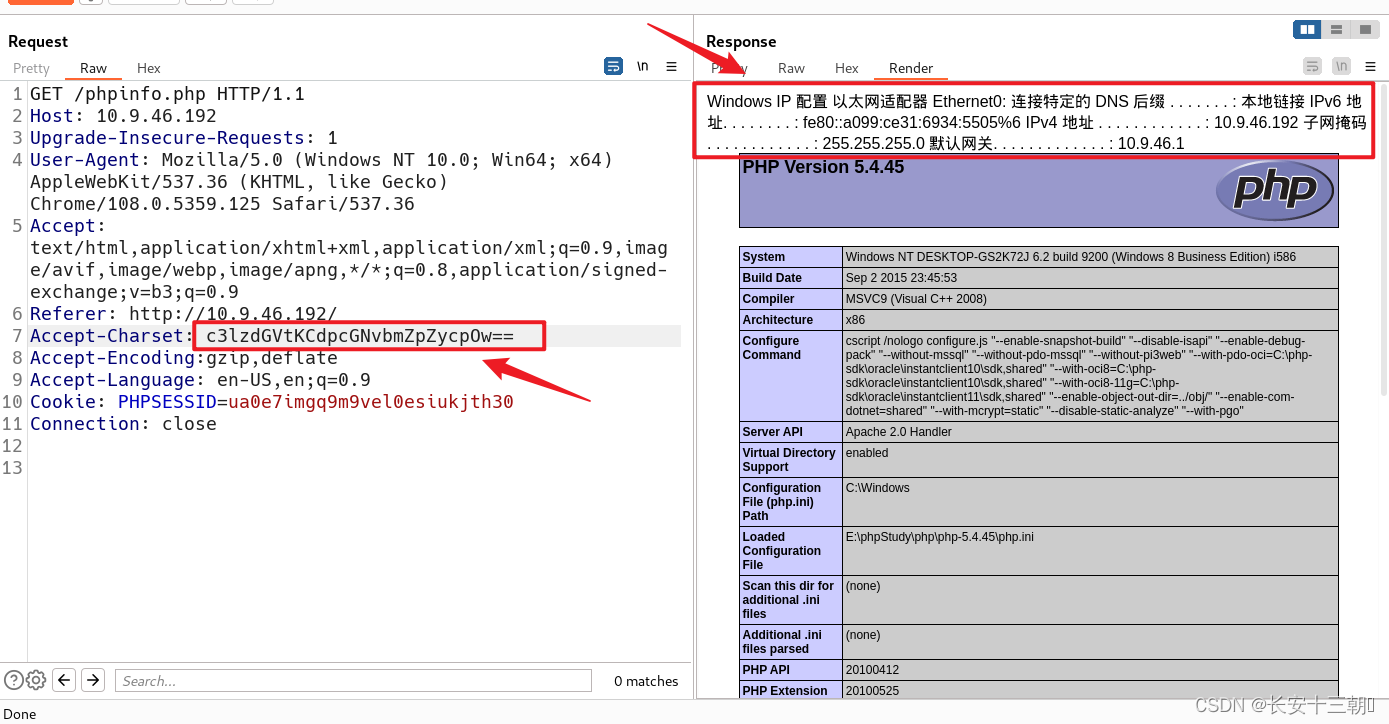Toggle \n character display in the Response panel
Viewport: 1389px width, 724px height.
[1341, 65]
